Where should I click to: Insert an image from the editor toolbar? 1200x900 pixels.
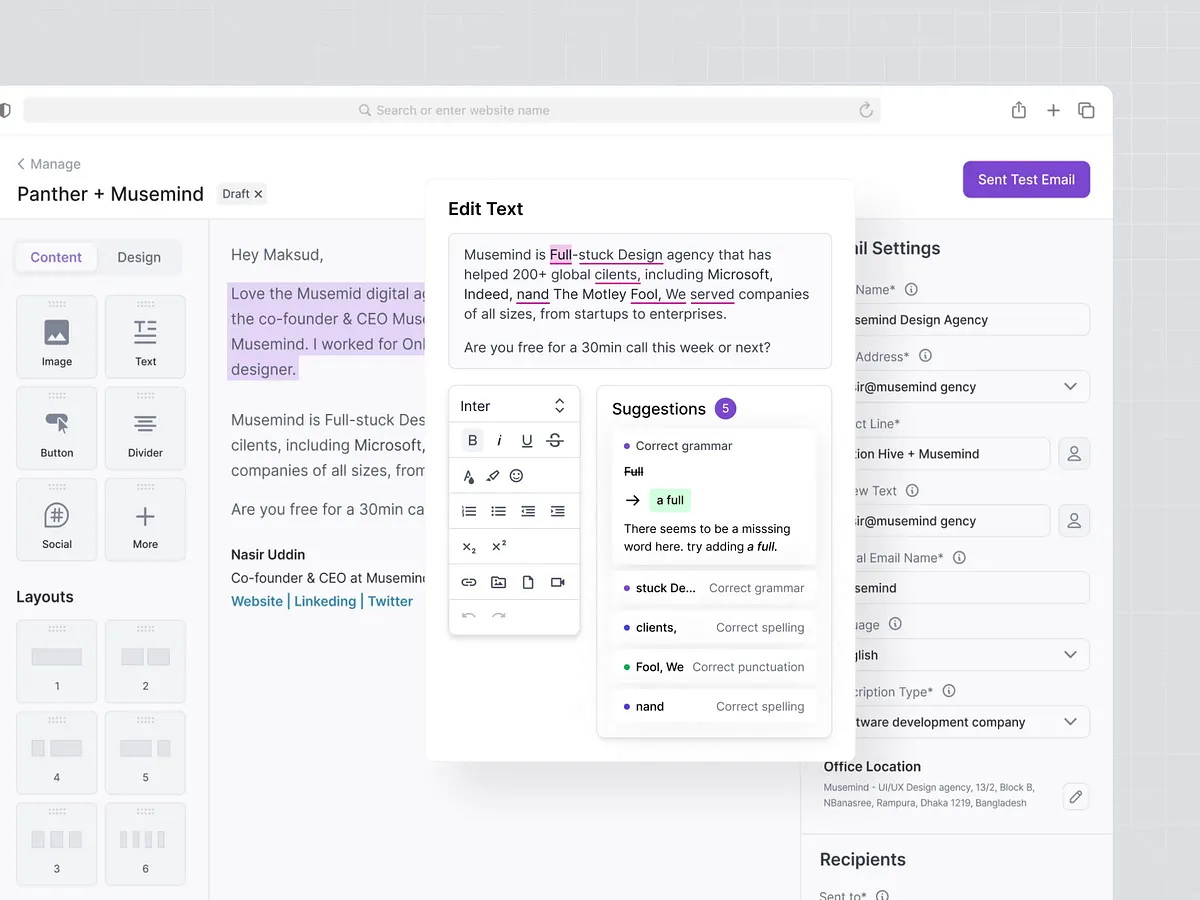(x=499, y=582)
